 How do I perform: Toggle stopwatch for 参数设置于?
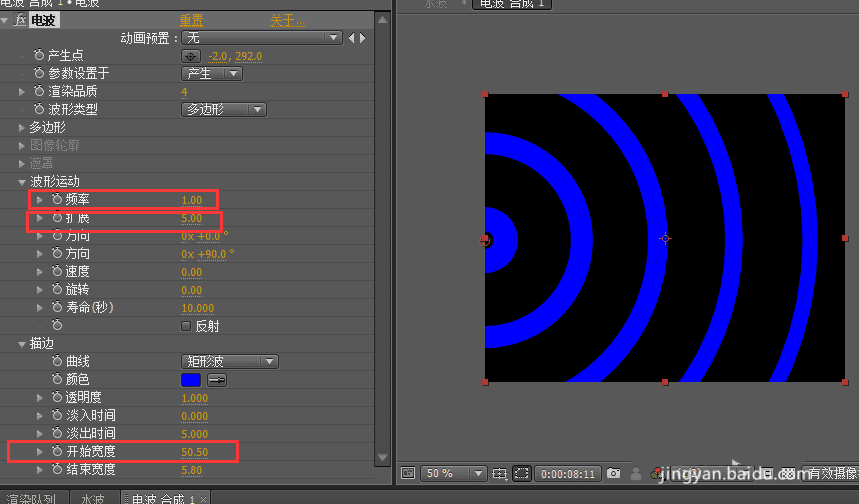39,73
